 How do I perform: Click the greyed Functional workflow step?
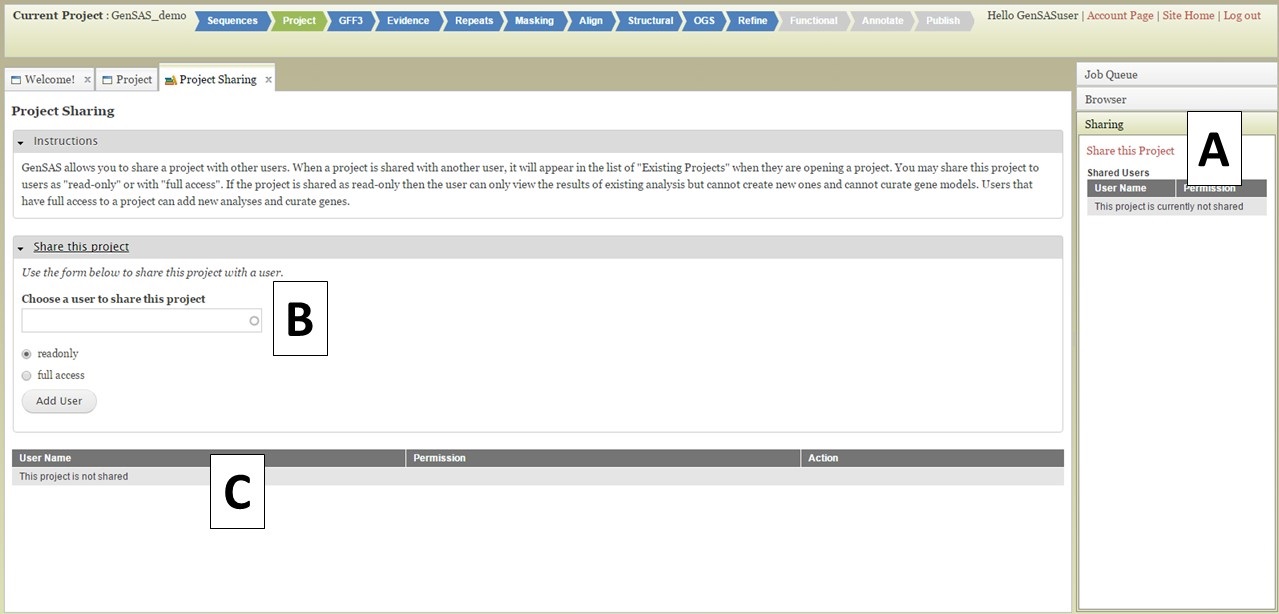814,21
